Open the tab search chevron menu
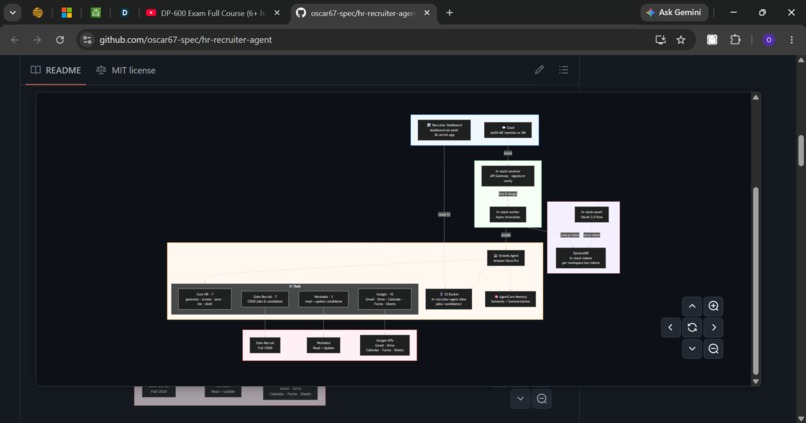Viewport: 806px width, 423px height. pos(12,13)
